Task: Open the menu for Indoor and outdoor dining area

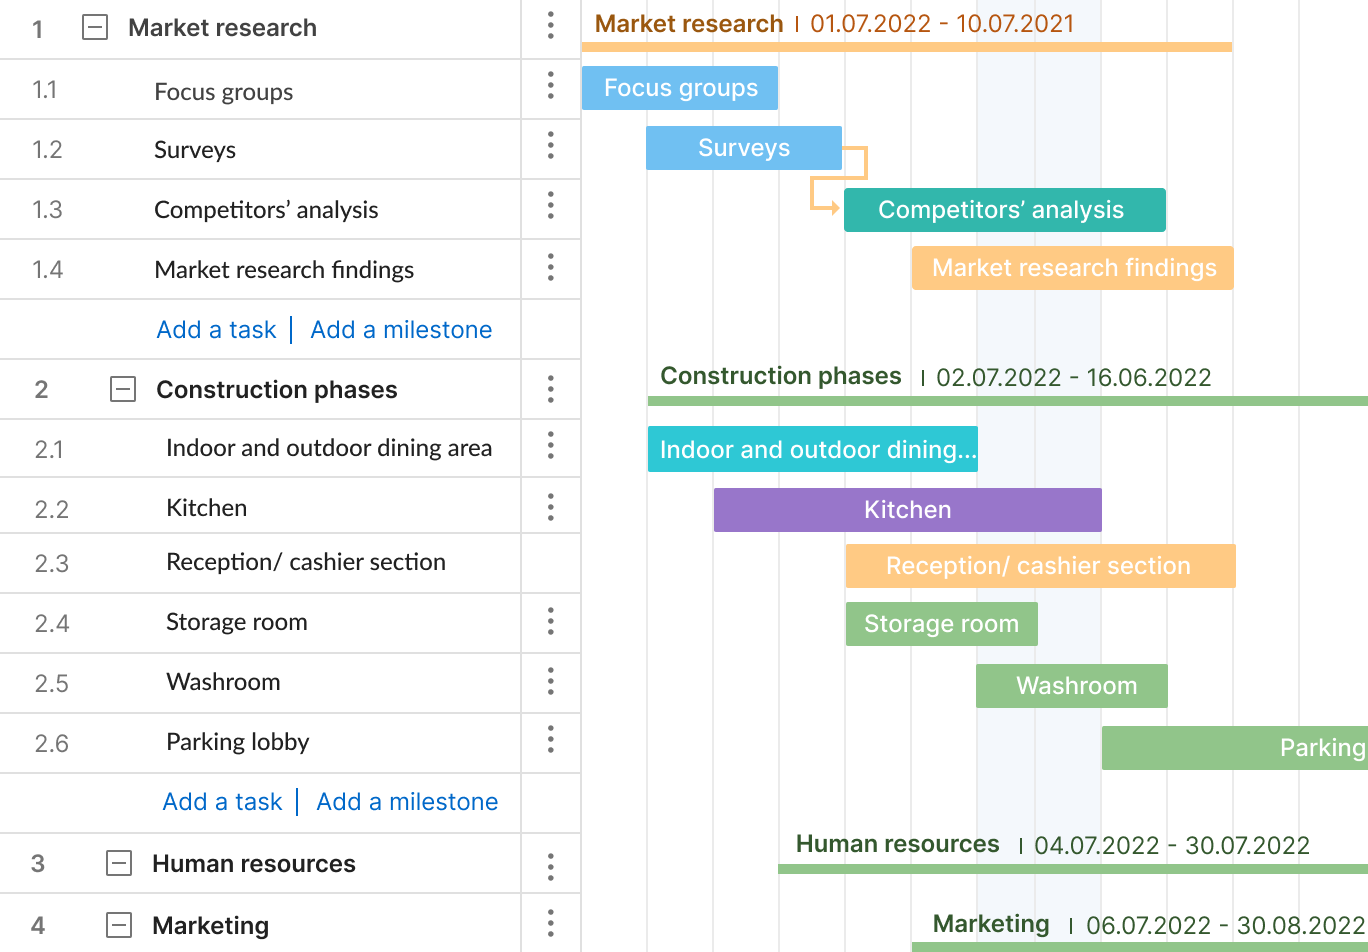Action: click(551, 447)
